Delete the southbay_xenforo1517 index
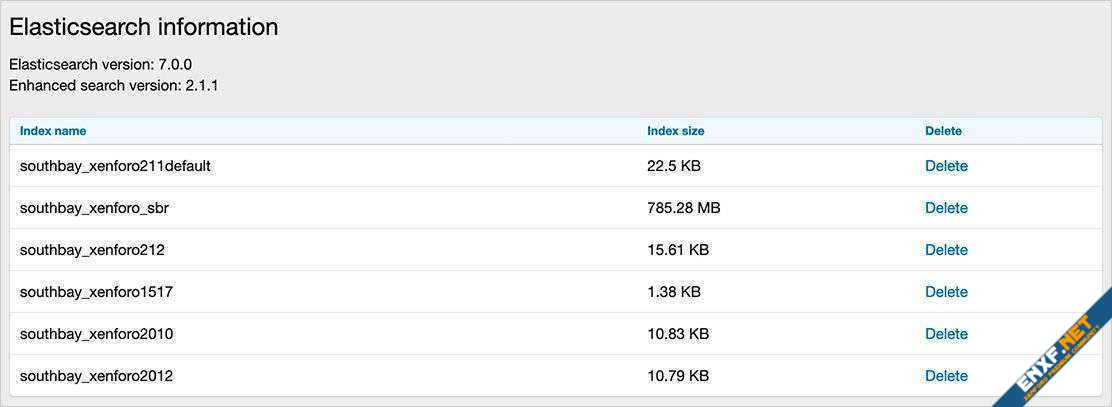Screen dimensions: 1112x407 tap(946, 292)
